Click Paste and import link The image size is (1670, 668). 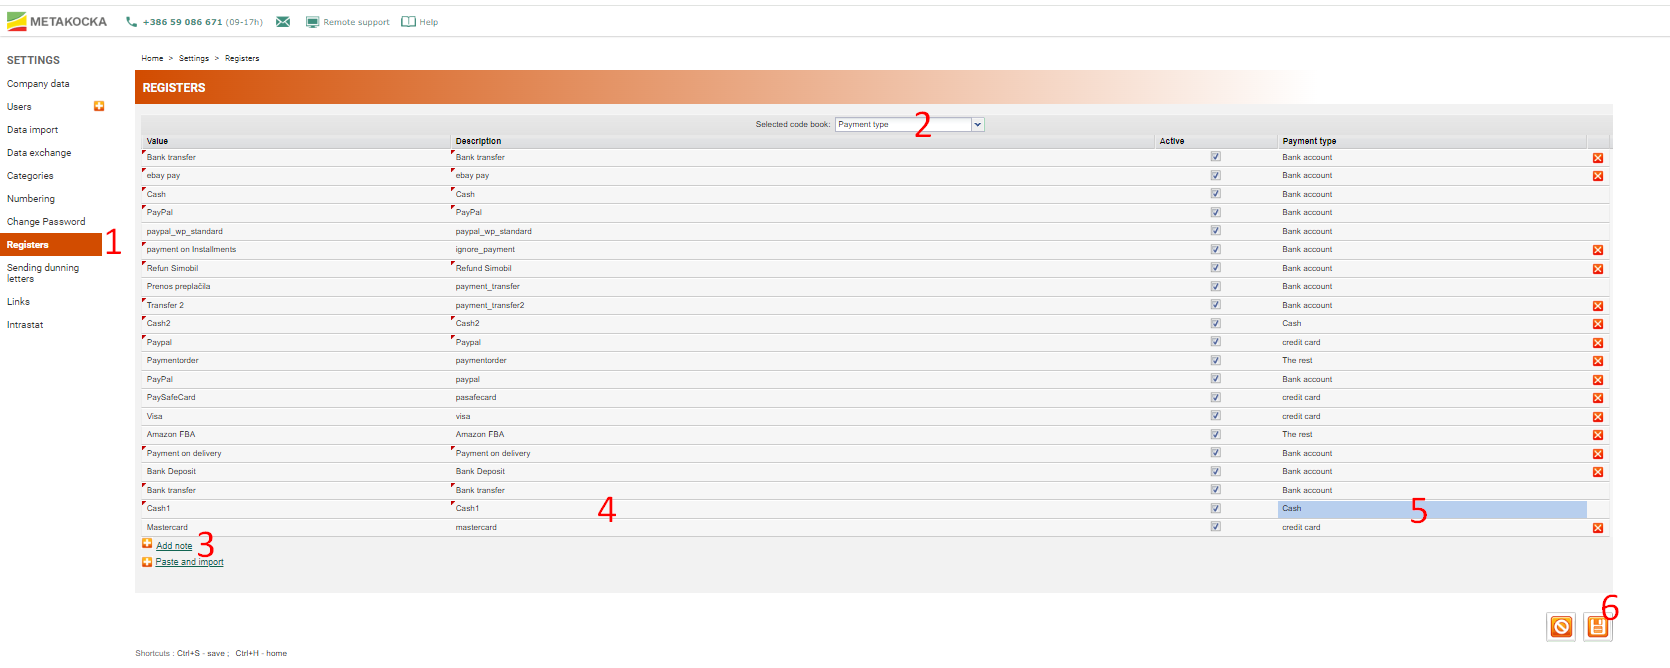pyautogui.click(x=189, y=562)
